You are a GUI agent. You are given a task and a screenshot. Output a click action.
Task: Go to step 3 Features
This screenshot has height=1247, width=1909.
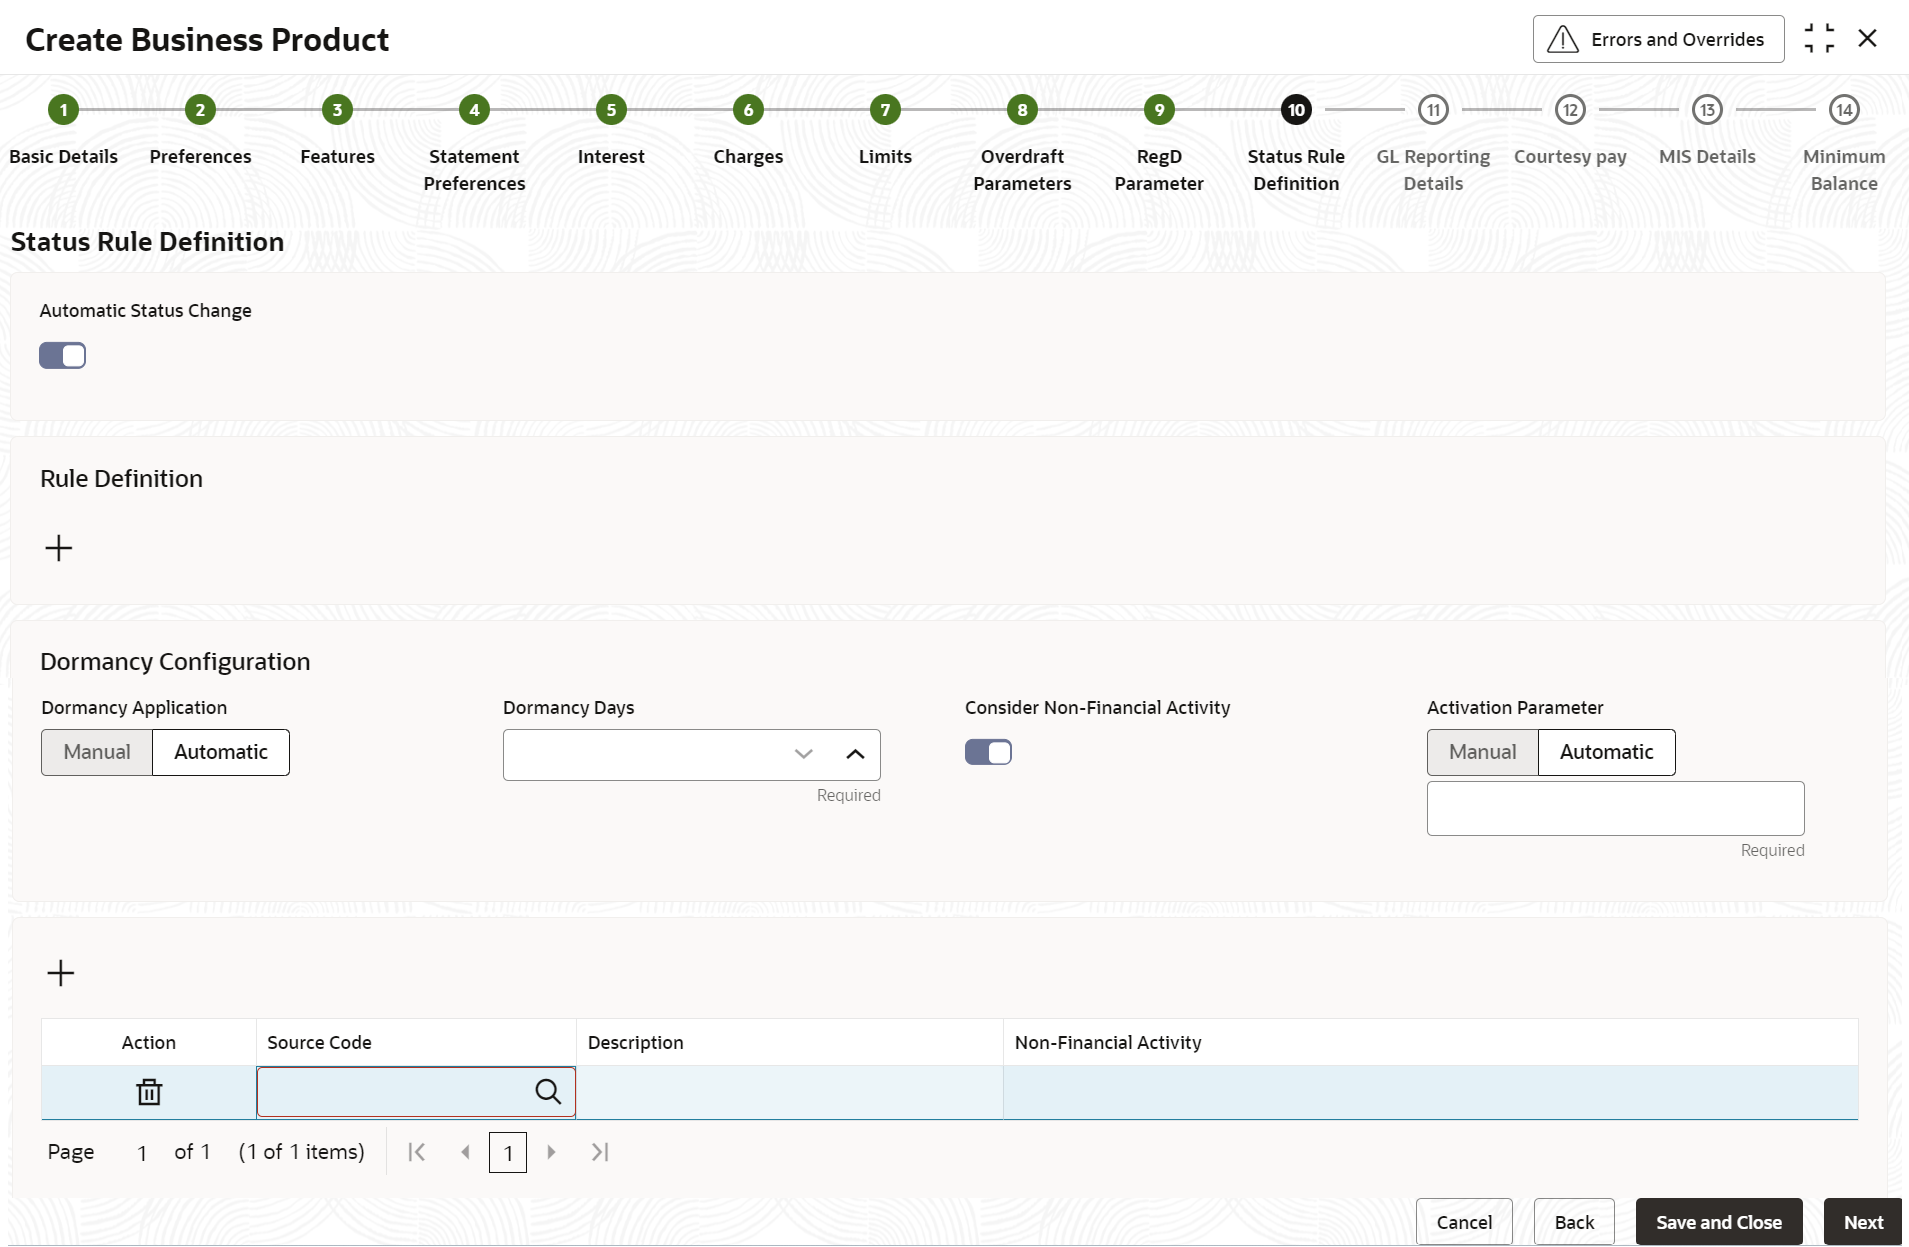(337, 110)
